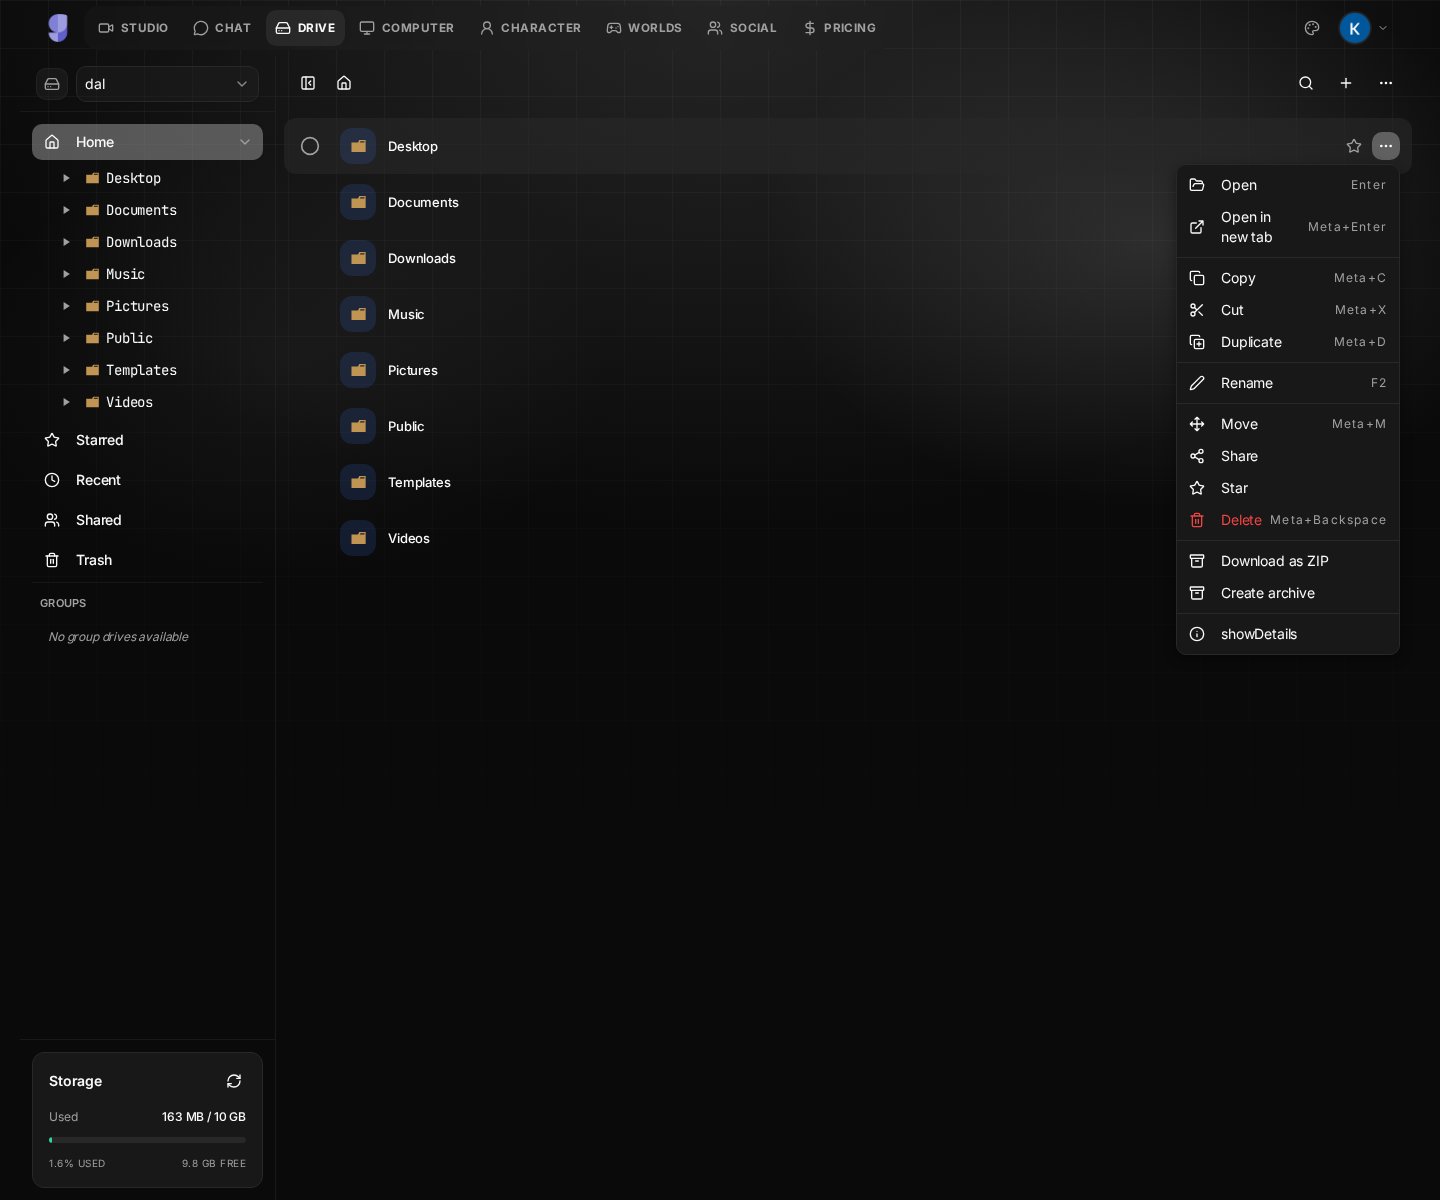This screenshot has width=1440, height=1200.
Task: Refresh storage usage with the refresh icon
Action: pos(234,1081)
